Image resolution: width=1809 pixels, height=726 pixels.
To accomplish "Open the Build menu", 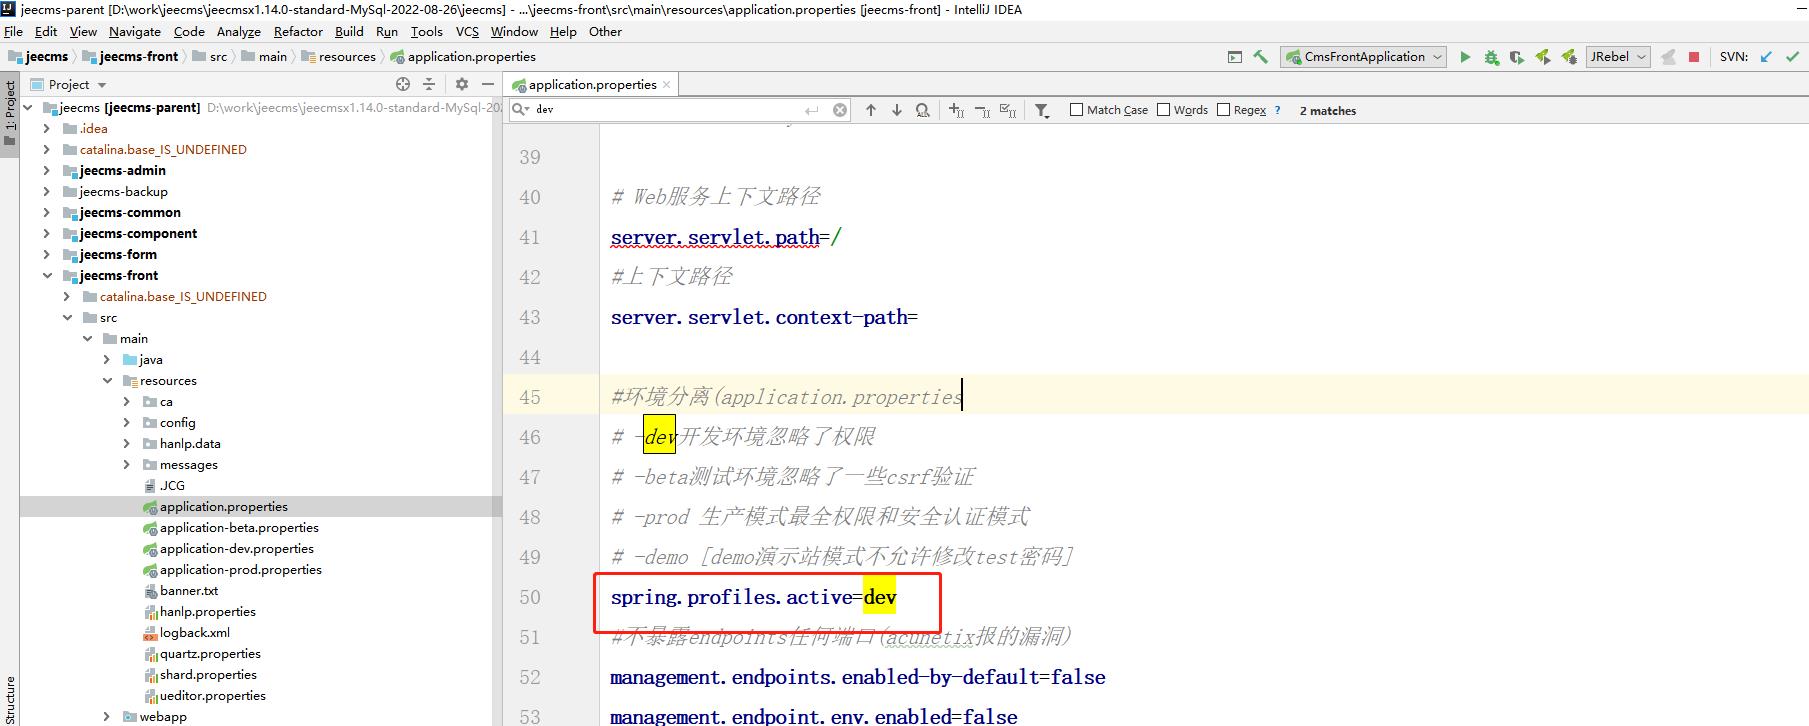I will (349, 32).
